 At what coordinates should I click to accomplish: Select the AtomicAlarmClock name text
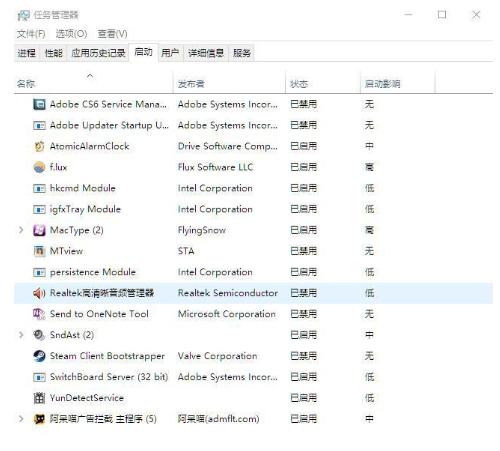tap(89, 146)
